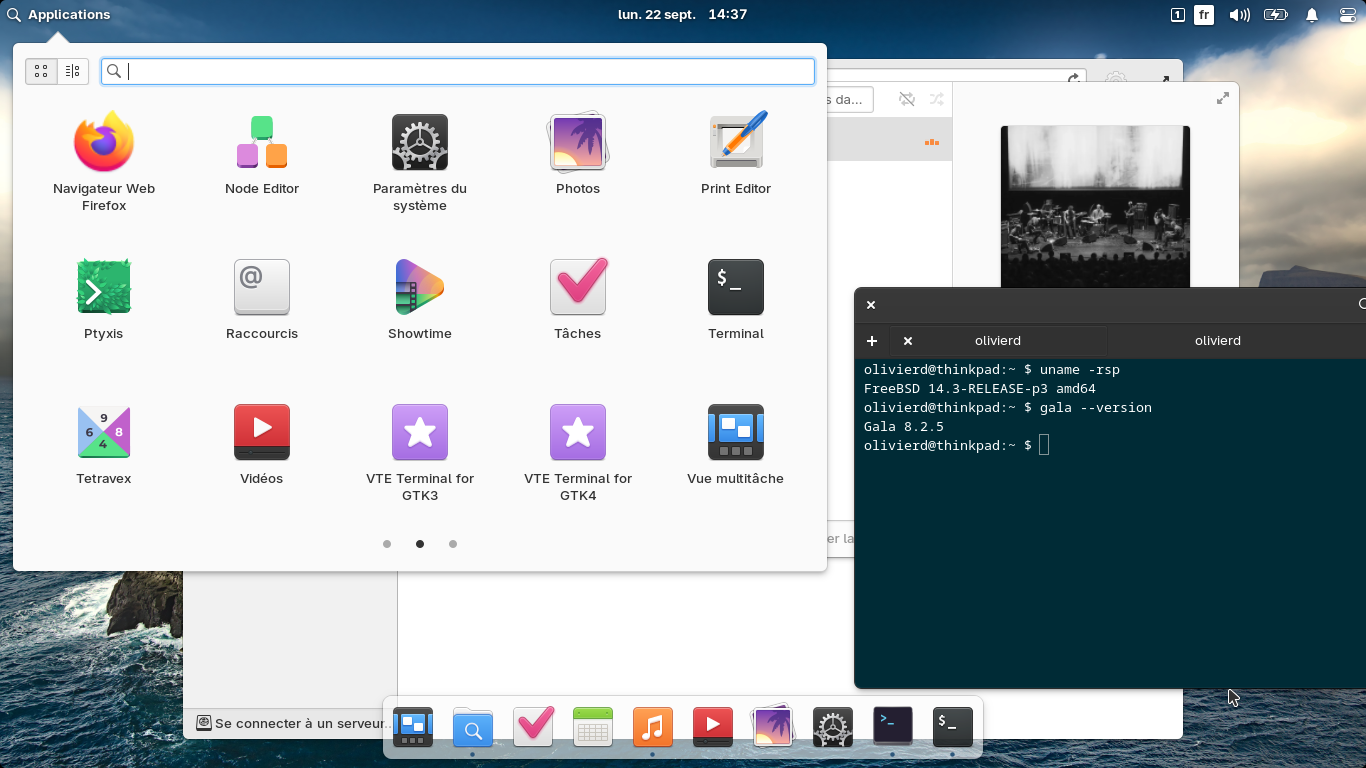
Task: Switch to the second olivierd terminal tab
Action: [x=1217, y=341]
